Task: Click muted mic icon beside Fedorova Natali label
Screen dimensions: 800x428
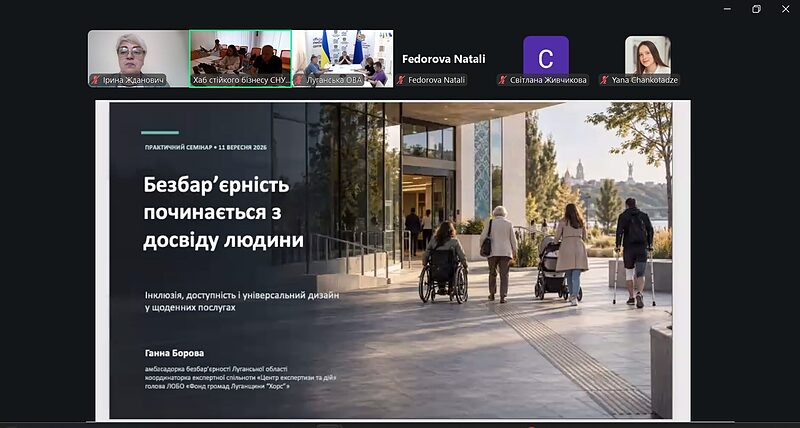Action: click(x=401, y=80)
